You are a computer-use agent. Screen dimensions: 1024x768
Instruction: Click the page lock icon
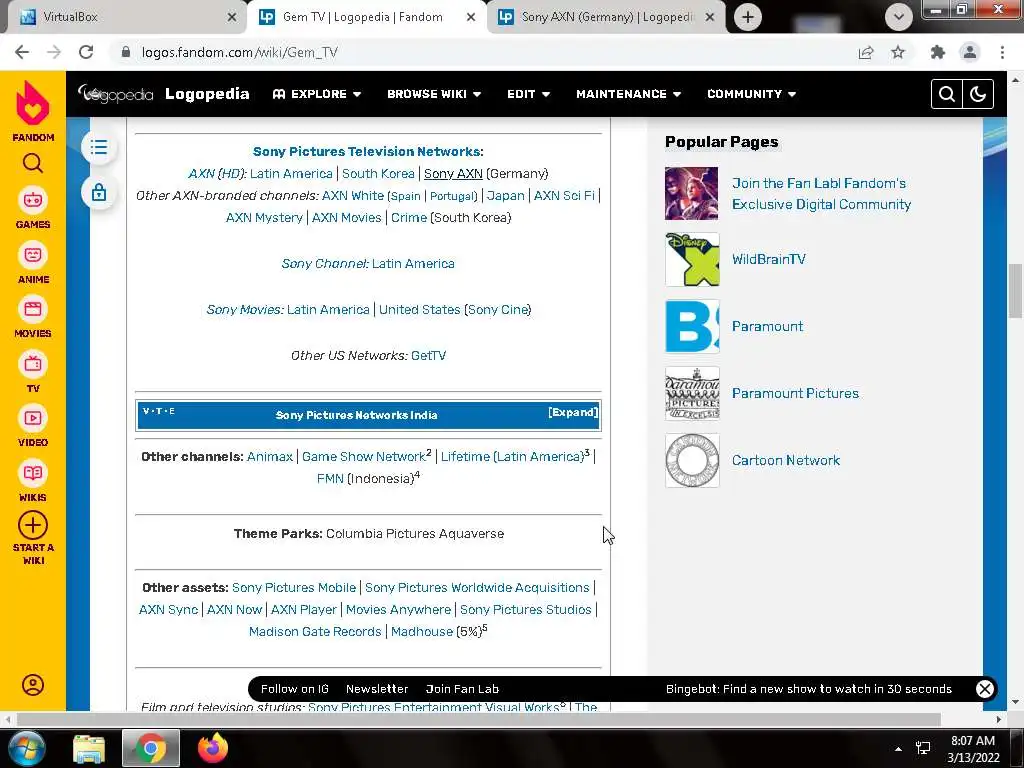[99, 193]
